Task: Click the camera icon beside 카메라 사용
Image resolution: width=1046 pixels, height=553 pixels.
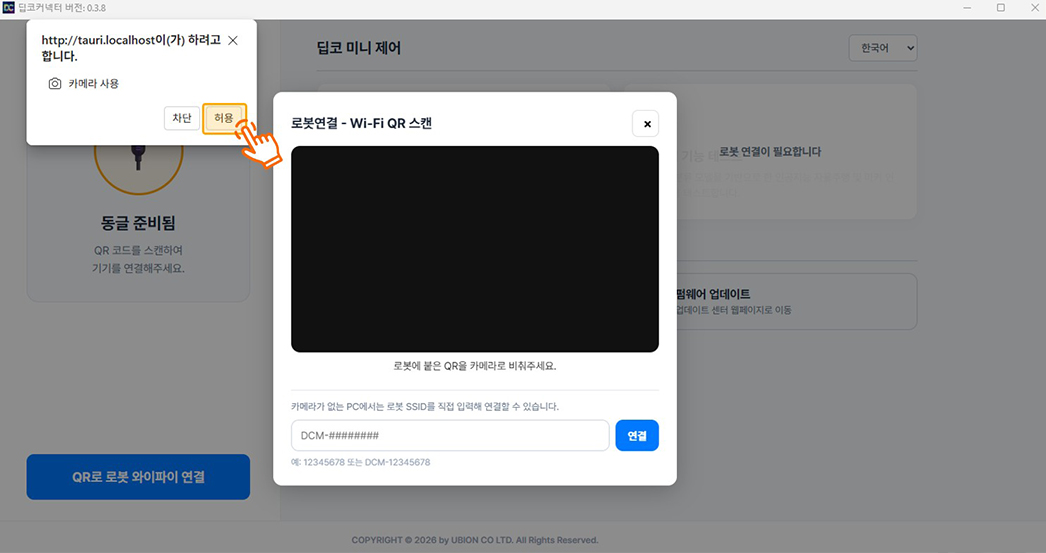Action: point(55,83)
